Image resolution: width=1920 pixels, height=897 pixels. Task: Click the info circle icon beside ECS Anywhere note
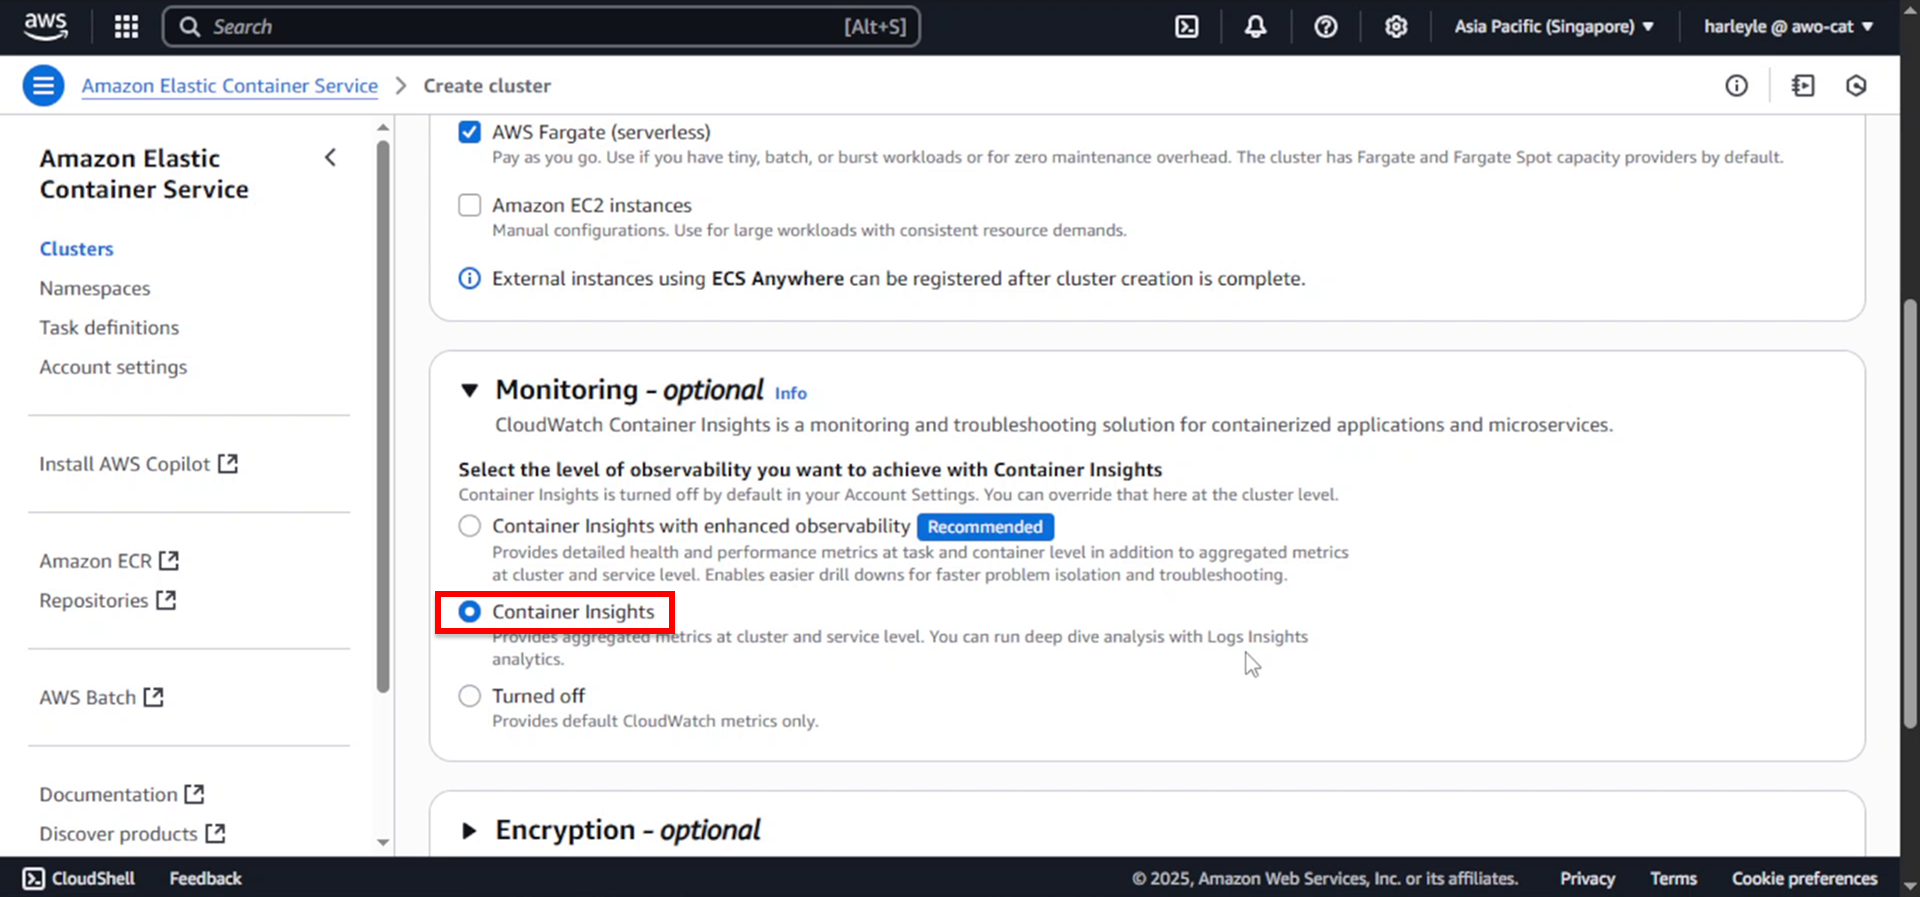click(469, 278)
